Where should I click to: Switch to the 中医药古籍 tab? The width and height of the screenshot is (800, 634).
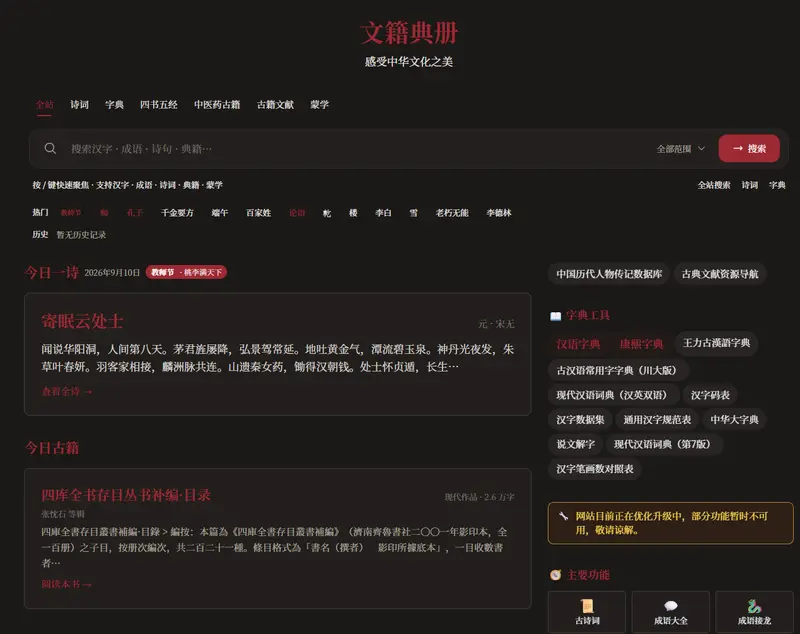(x=217, y=105)
